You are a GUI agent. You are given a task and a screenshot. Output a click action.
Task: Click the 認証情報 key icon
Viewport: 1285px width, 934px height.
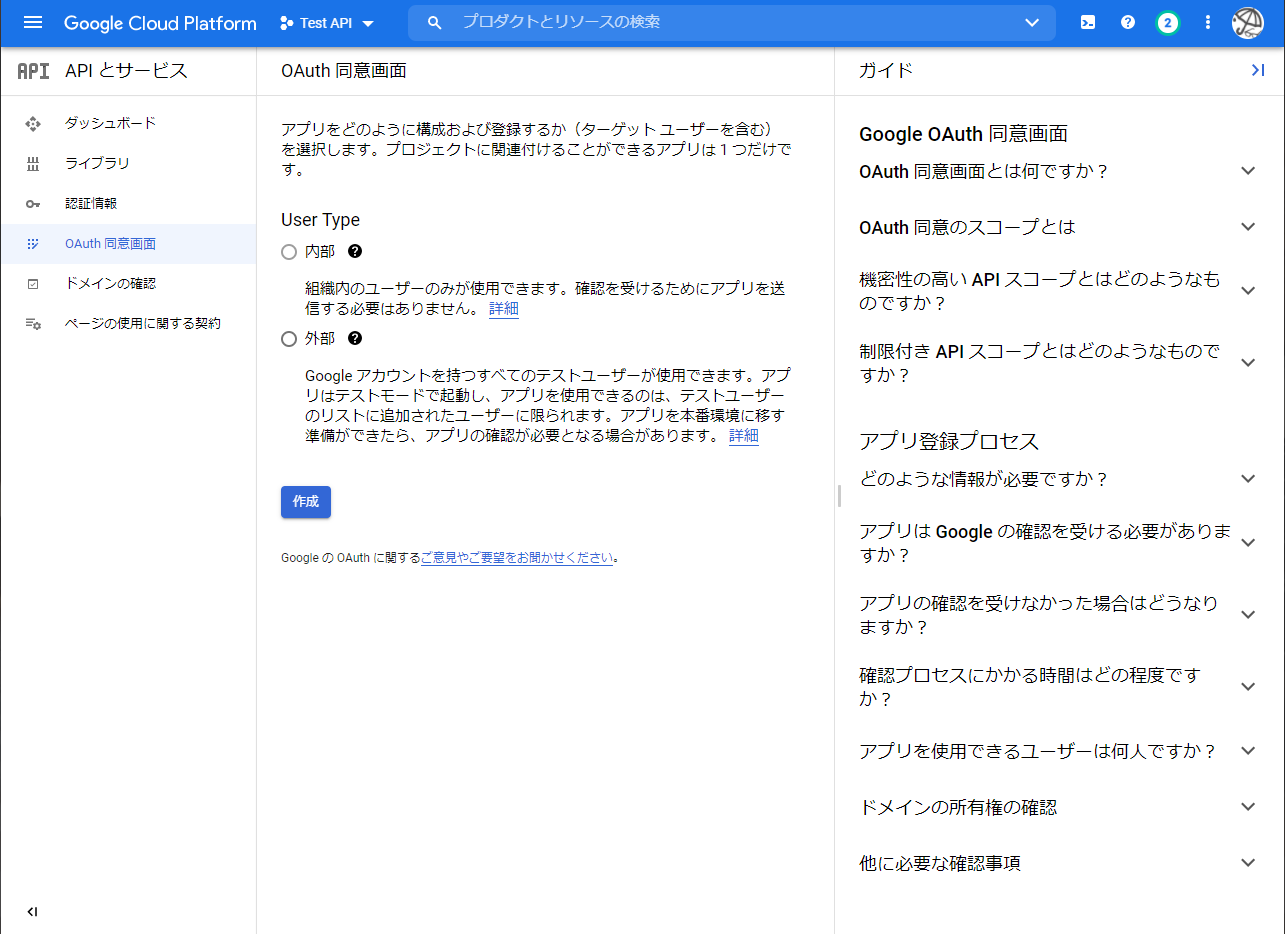[33, 204]
